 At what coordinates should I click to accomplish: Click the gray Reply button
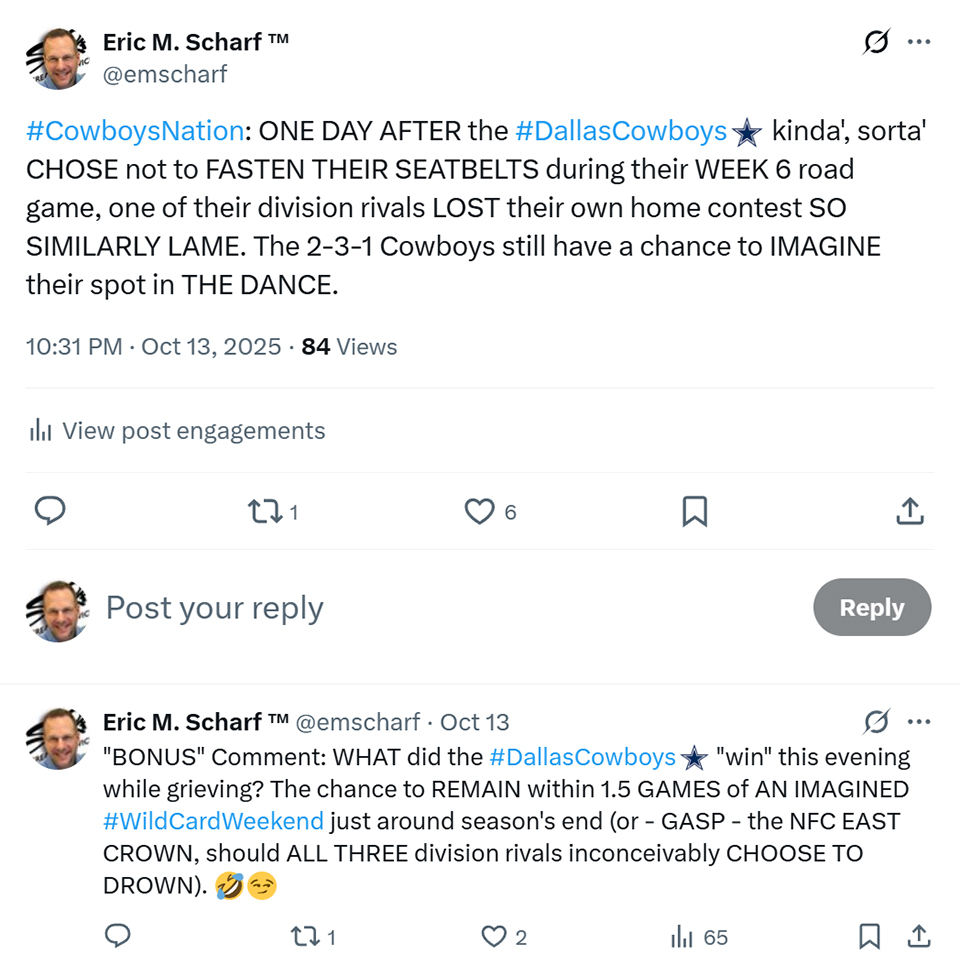[x=871, y=608]
